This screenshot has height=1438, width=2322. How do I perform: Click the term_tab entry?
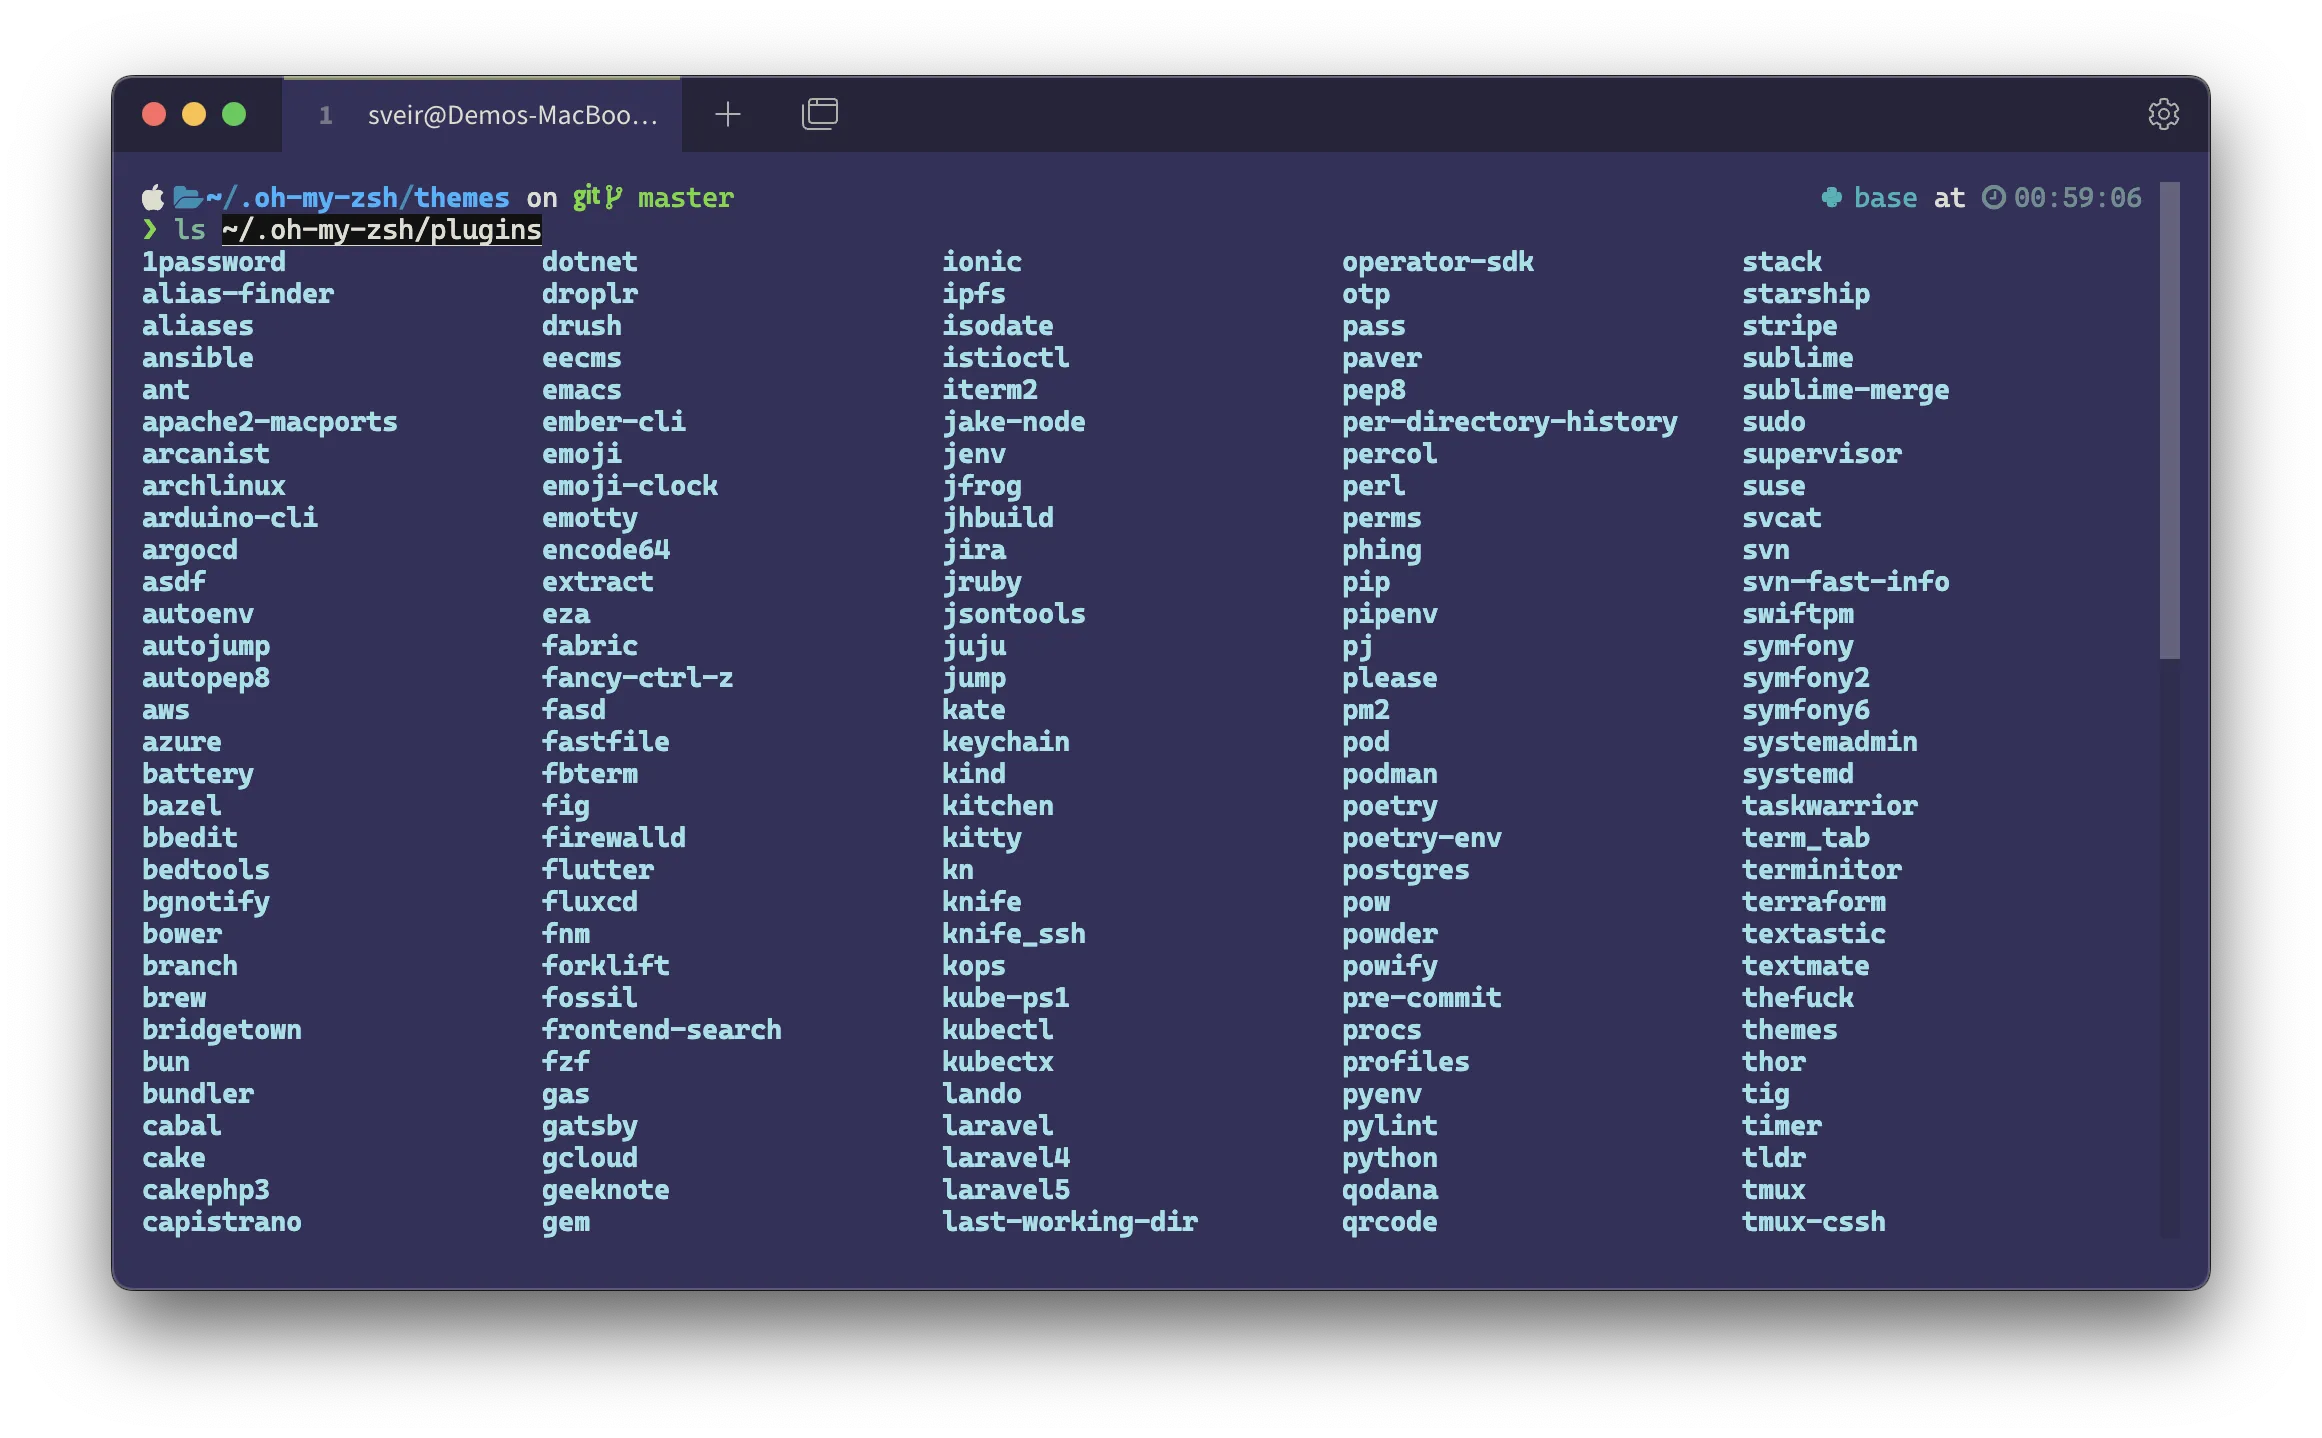click(x=1806, y=837)
